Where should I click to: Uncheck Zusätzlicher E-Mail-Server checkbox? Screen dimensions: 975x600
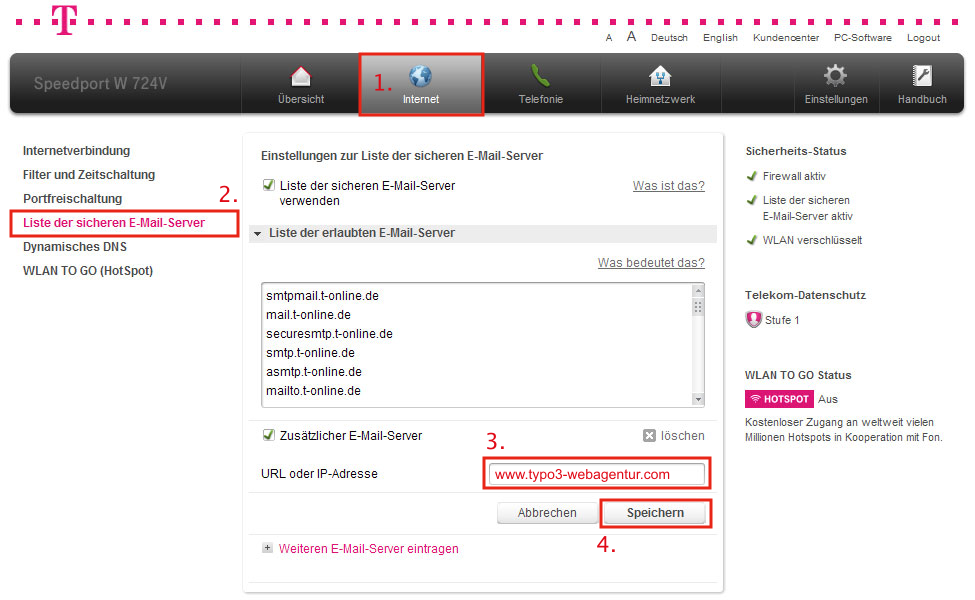tap(269, 435)
